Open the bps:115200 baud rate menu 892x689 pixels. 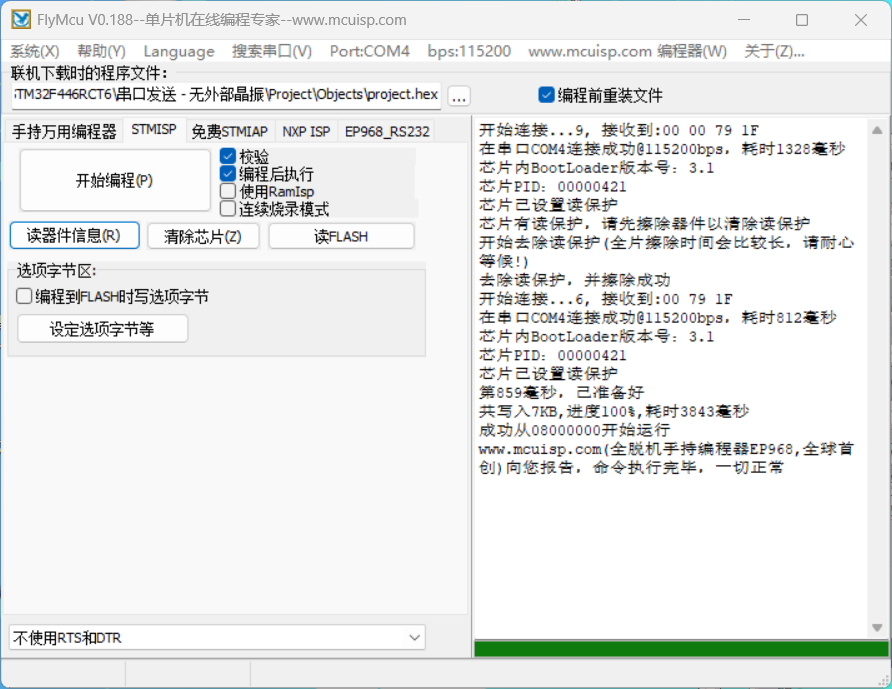[469, 51]
